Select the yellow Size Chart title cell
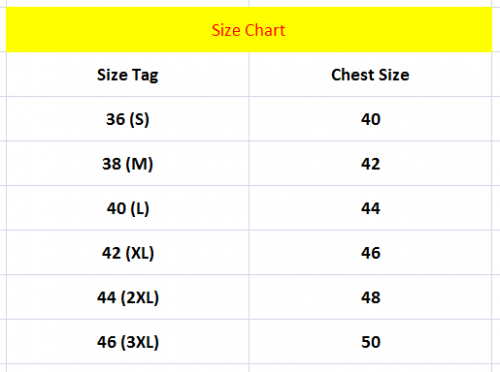500x372 pixels. click(x=249, y=30)
